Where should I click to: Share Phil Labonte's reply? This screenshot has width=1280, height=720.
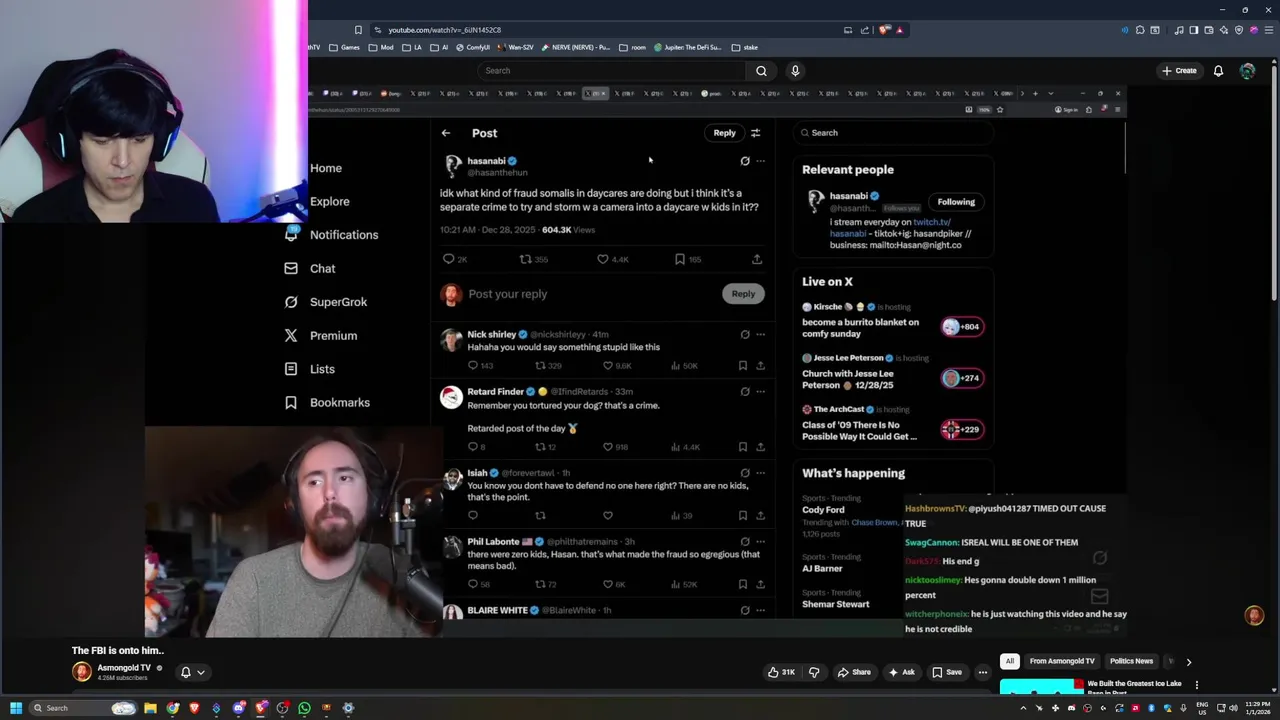pyautogui.click(x=760, y=584)
